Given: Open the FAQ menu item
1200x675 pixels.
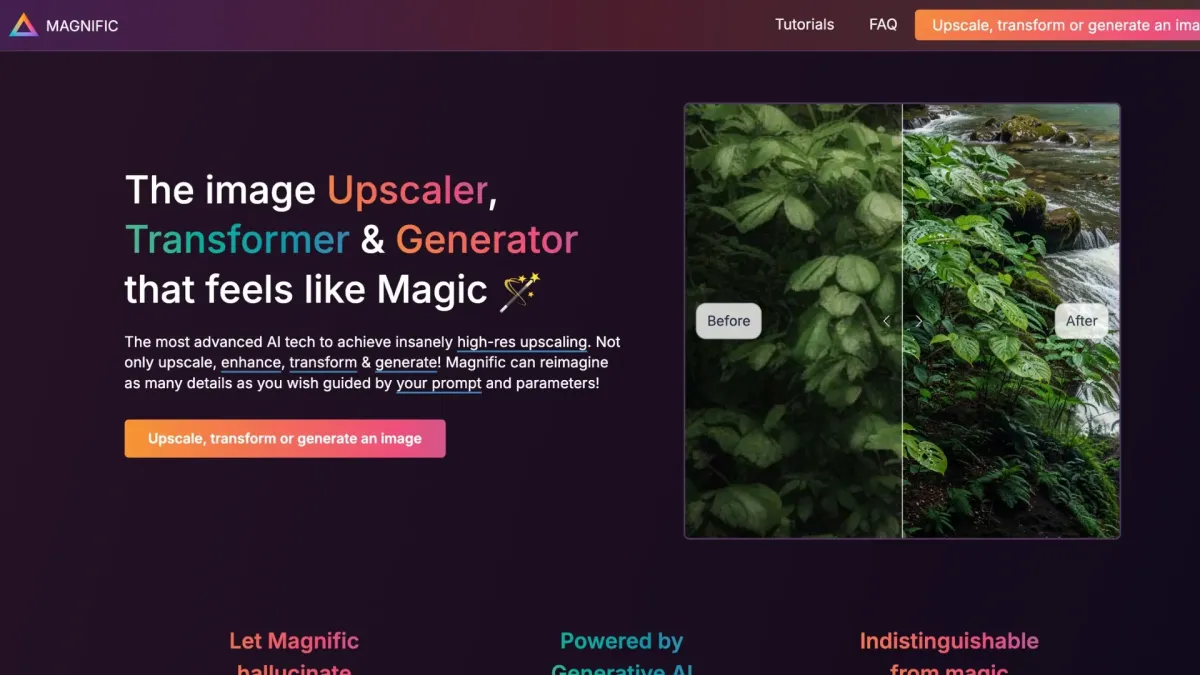Looking at the screenshot, I should coord(883,24).
